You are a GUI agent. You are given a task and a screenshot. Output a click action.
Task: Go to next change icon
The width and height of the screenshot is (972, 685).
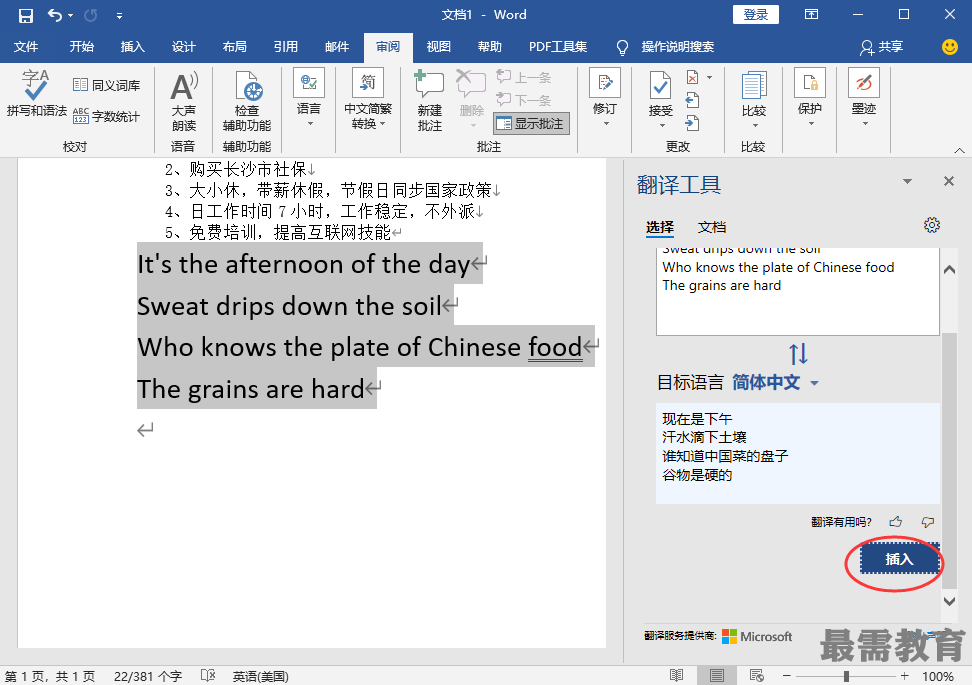click(x=692, y=123)
